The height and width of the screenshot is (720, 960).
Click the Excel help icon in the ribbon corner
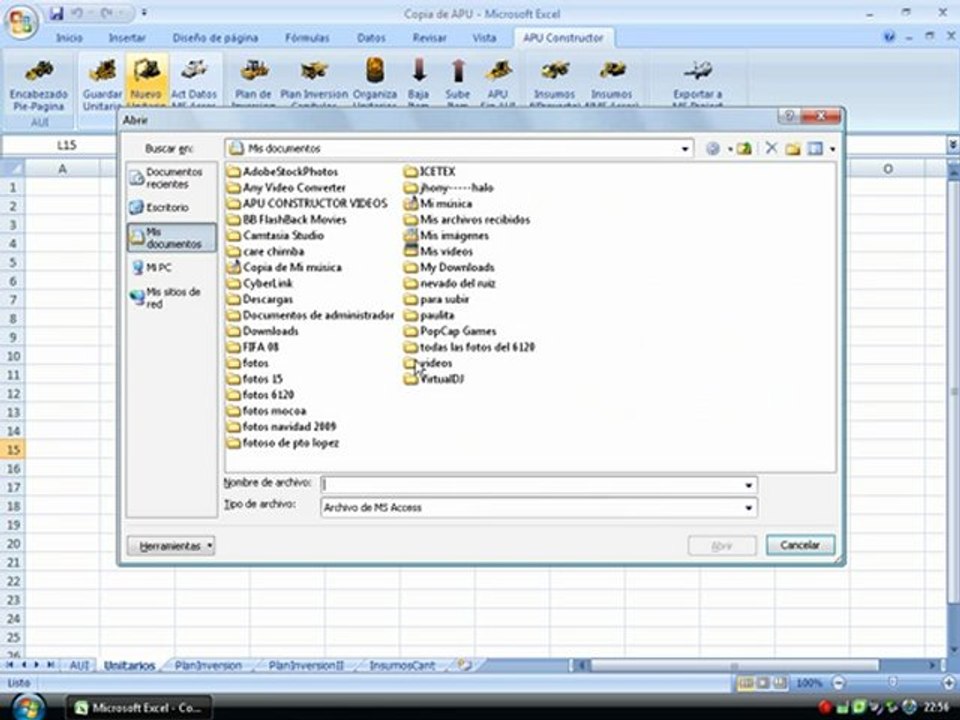coord(889,37)
